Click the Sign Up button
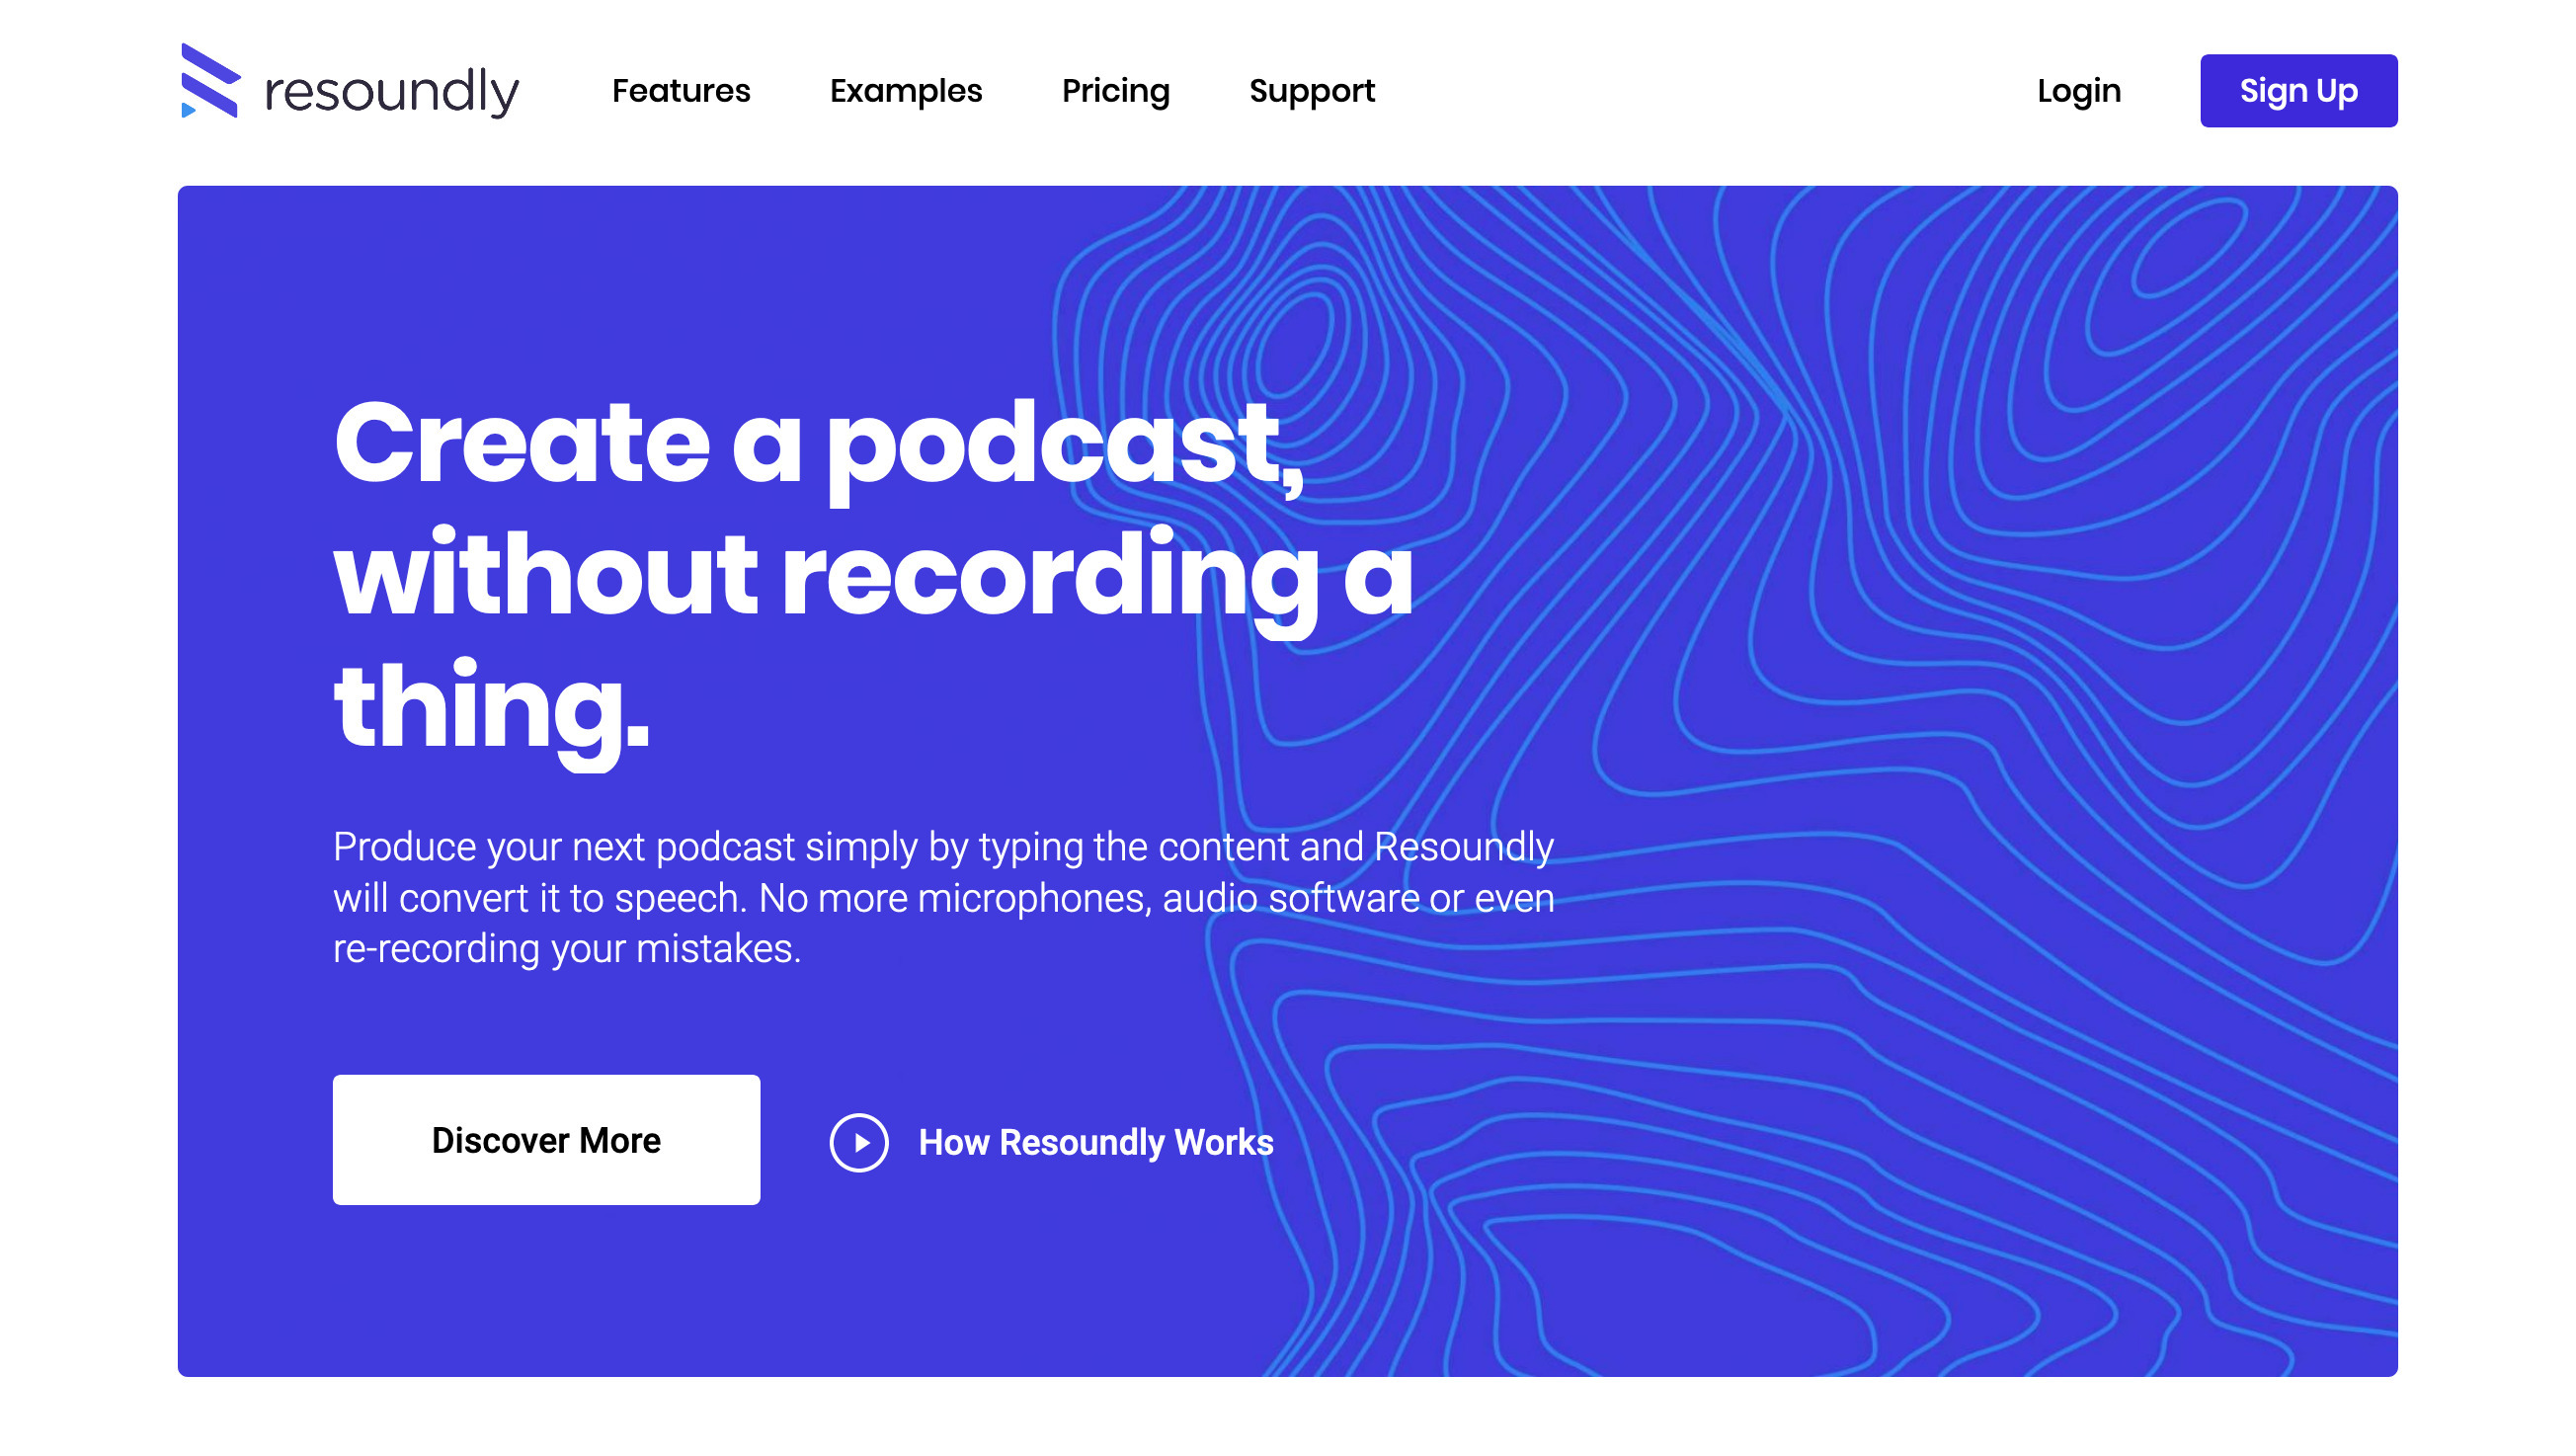The height and width of the screenshot is (1456, 2576). coord(2298,91)
